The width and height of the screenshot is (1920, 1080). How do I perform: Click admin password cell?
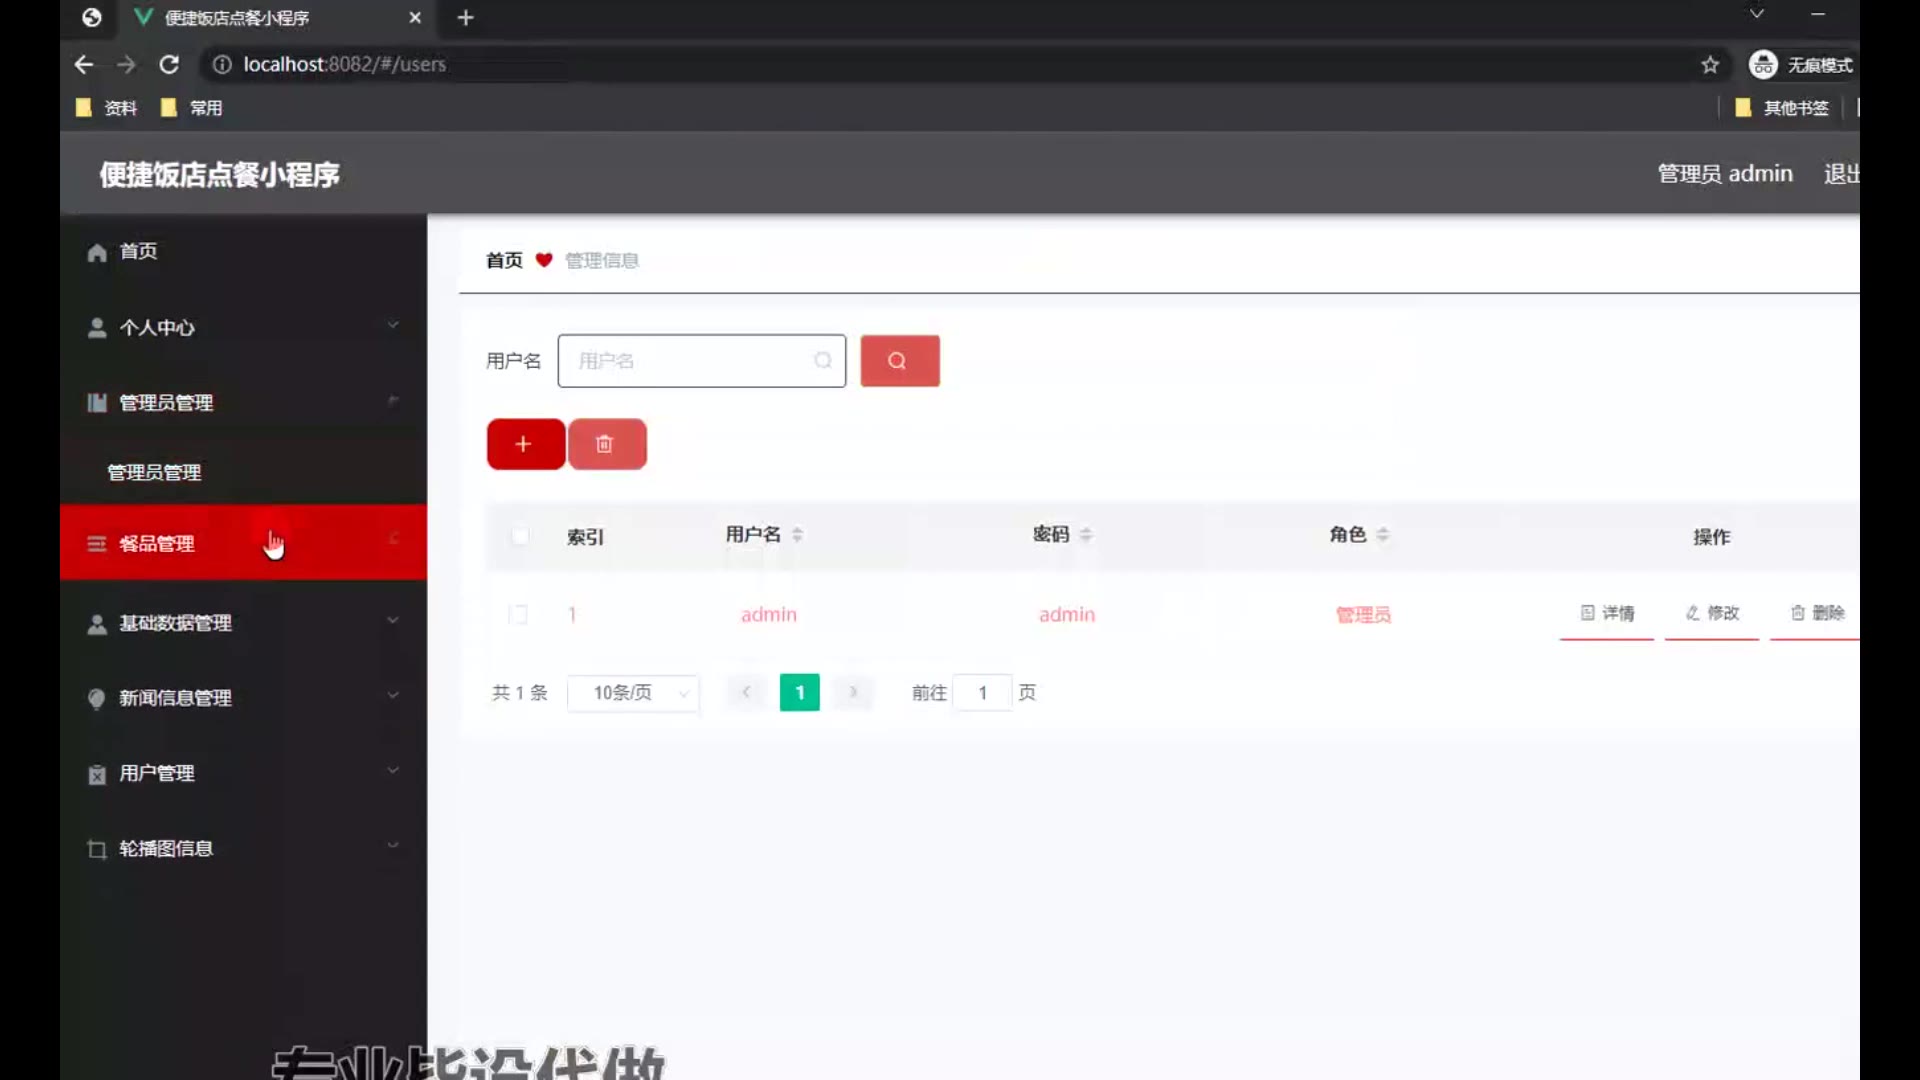1067,614
